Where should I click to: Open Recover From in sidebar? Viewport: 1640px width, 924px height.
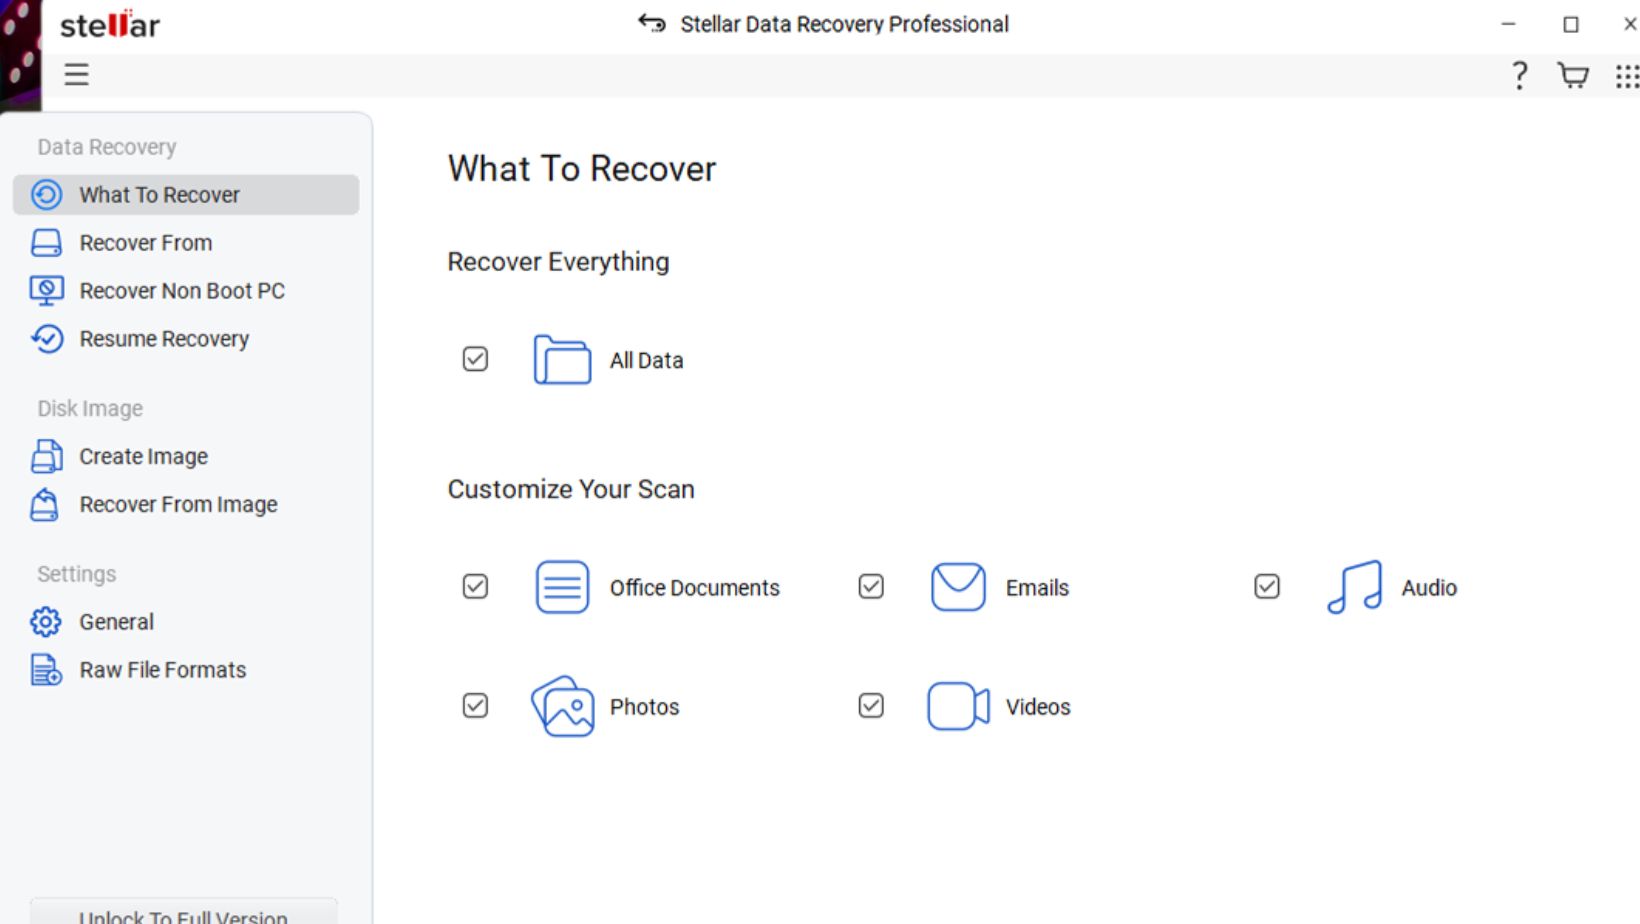[186, 243]
